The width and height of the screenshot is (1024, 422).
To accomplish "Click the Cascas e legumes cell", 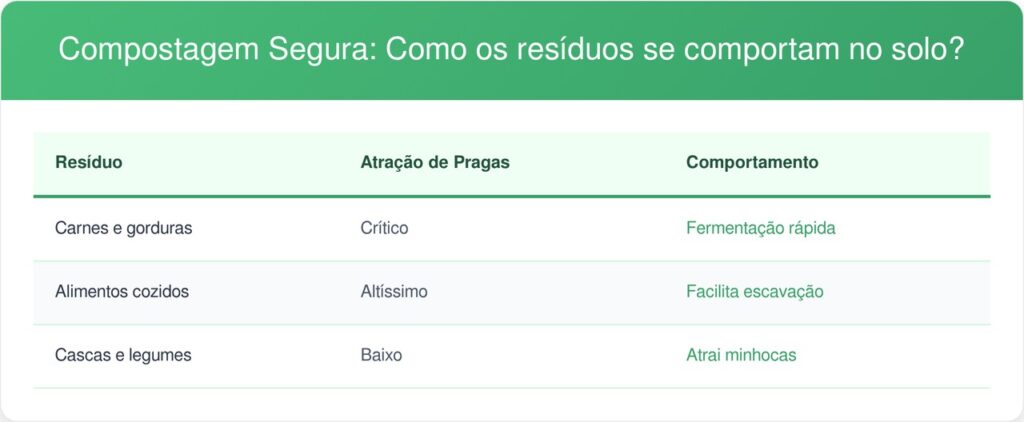I will (123, 355).
